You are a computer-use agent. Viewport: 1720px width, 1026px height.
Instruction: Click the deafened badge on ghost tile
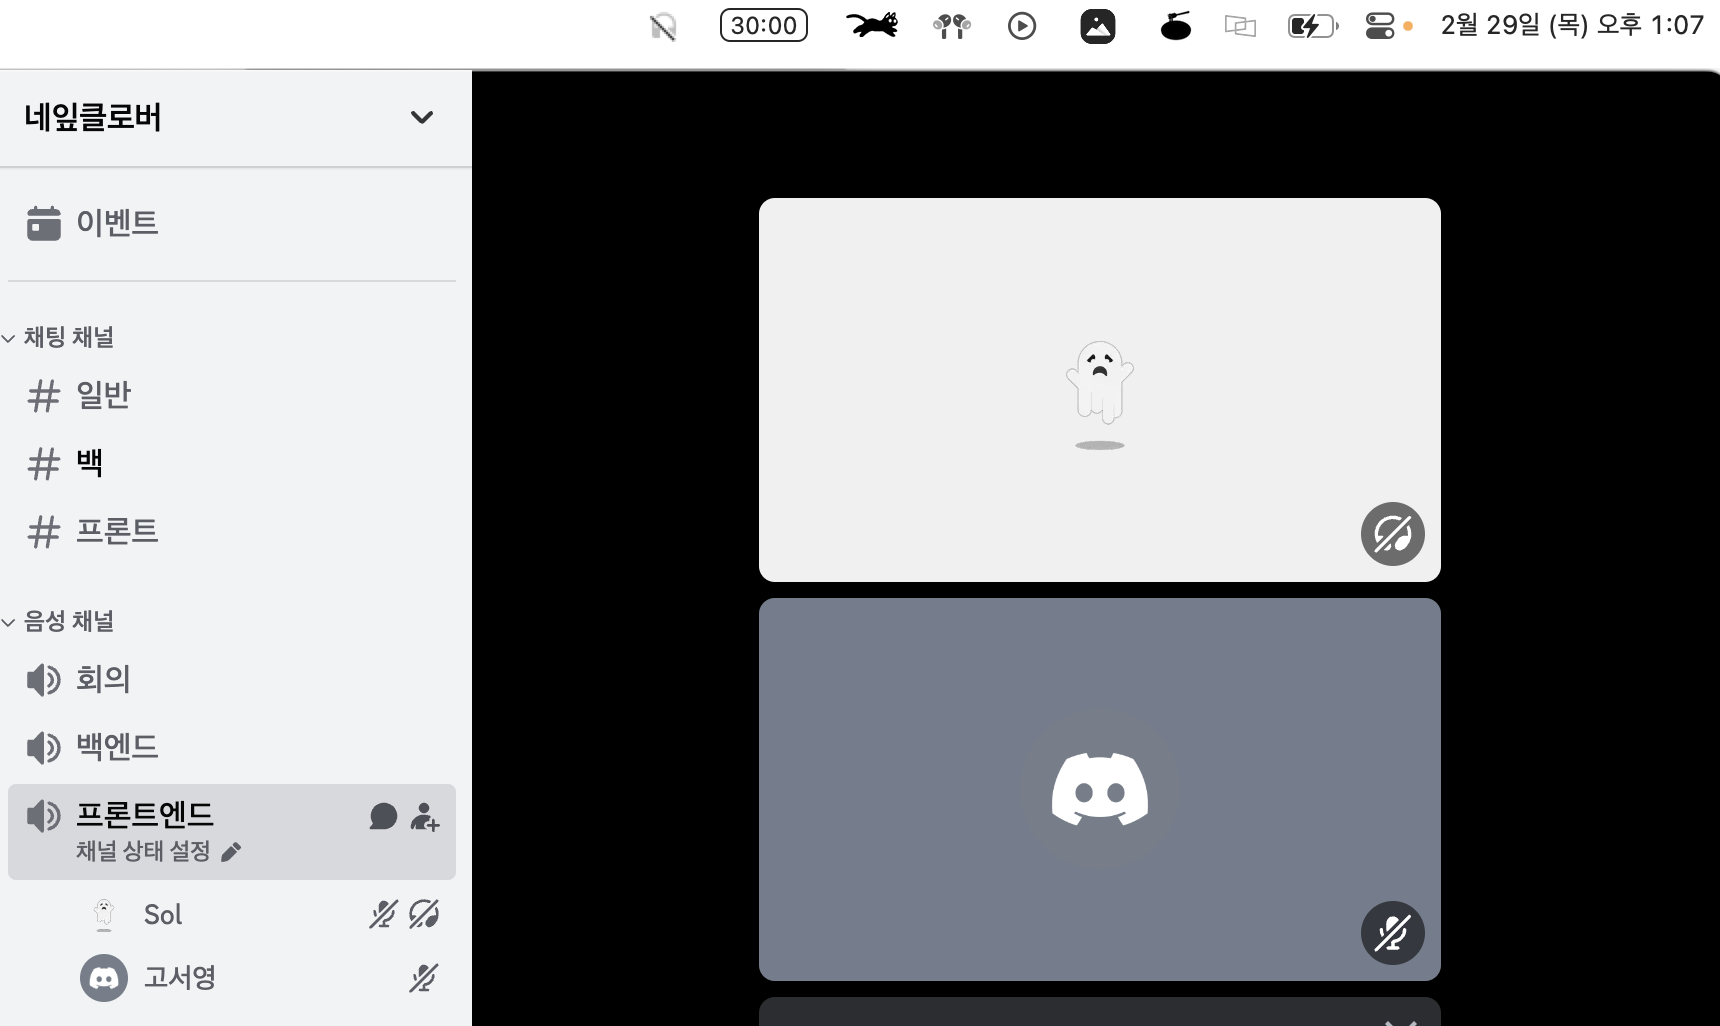1393,534
